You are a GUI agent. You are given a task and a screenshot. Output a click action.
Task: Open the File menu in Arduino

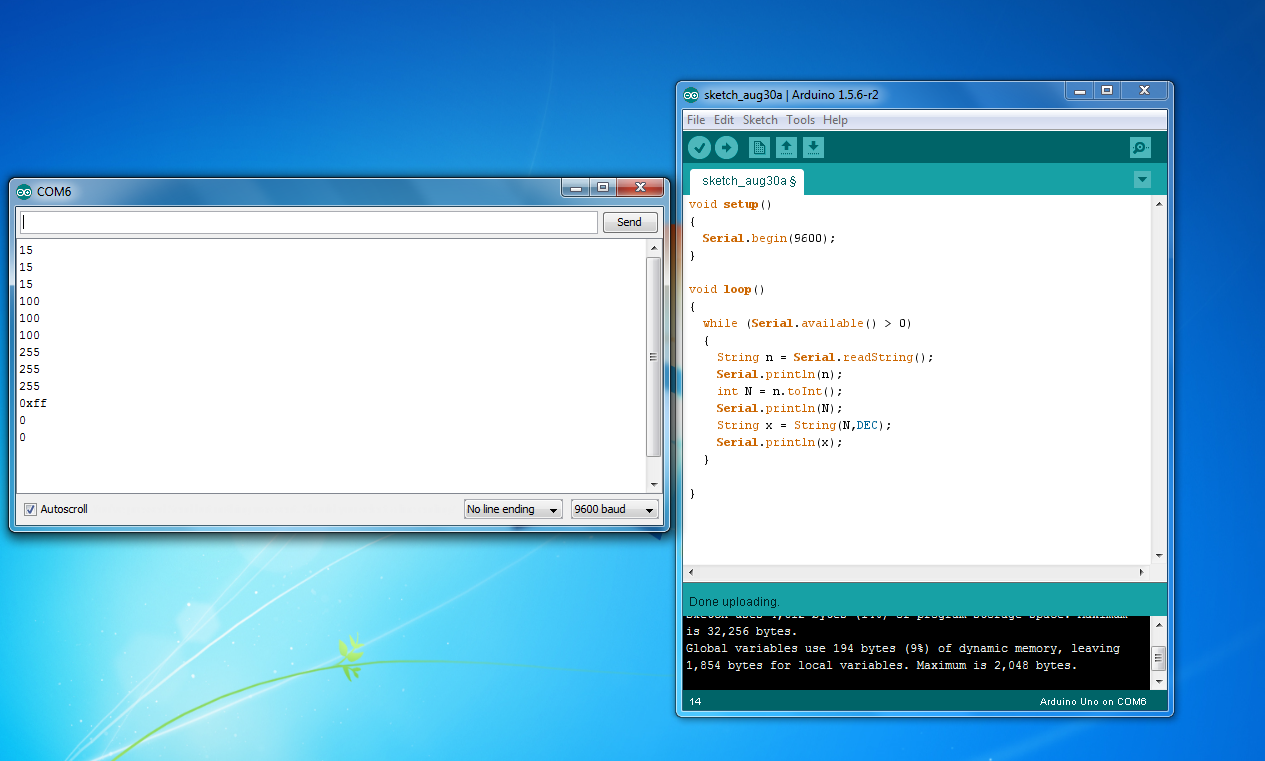[696, 120]
